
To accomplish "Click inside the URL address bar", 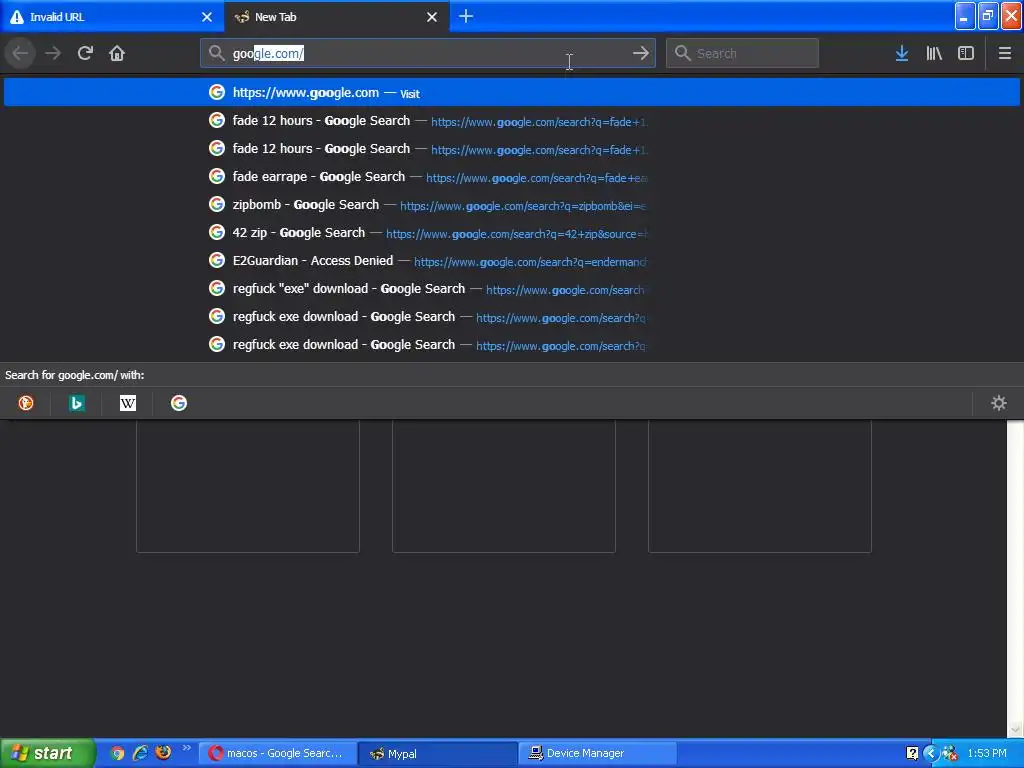I will pyautogui.click(x=428, y=53).
